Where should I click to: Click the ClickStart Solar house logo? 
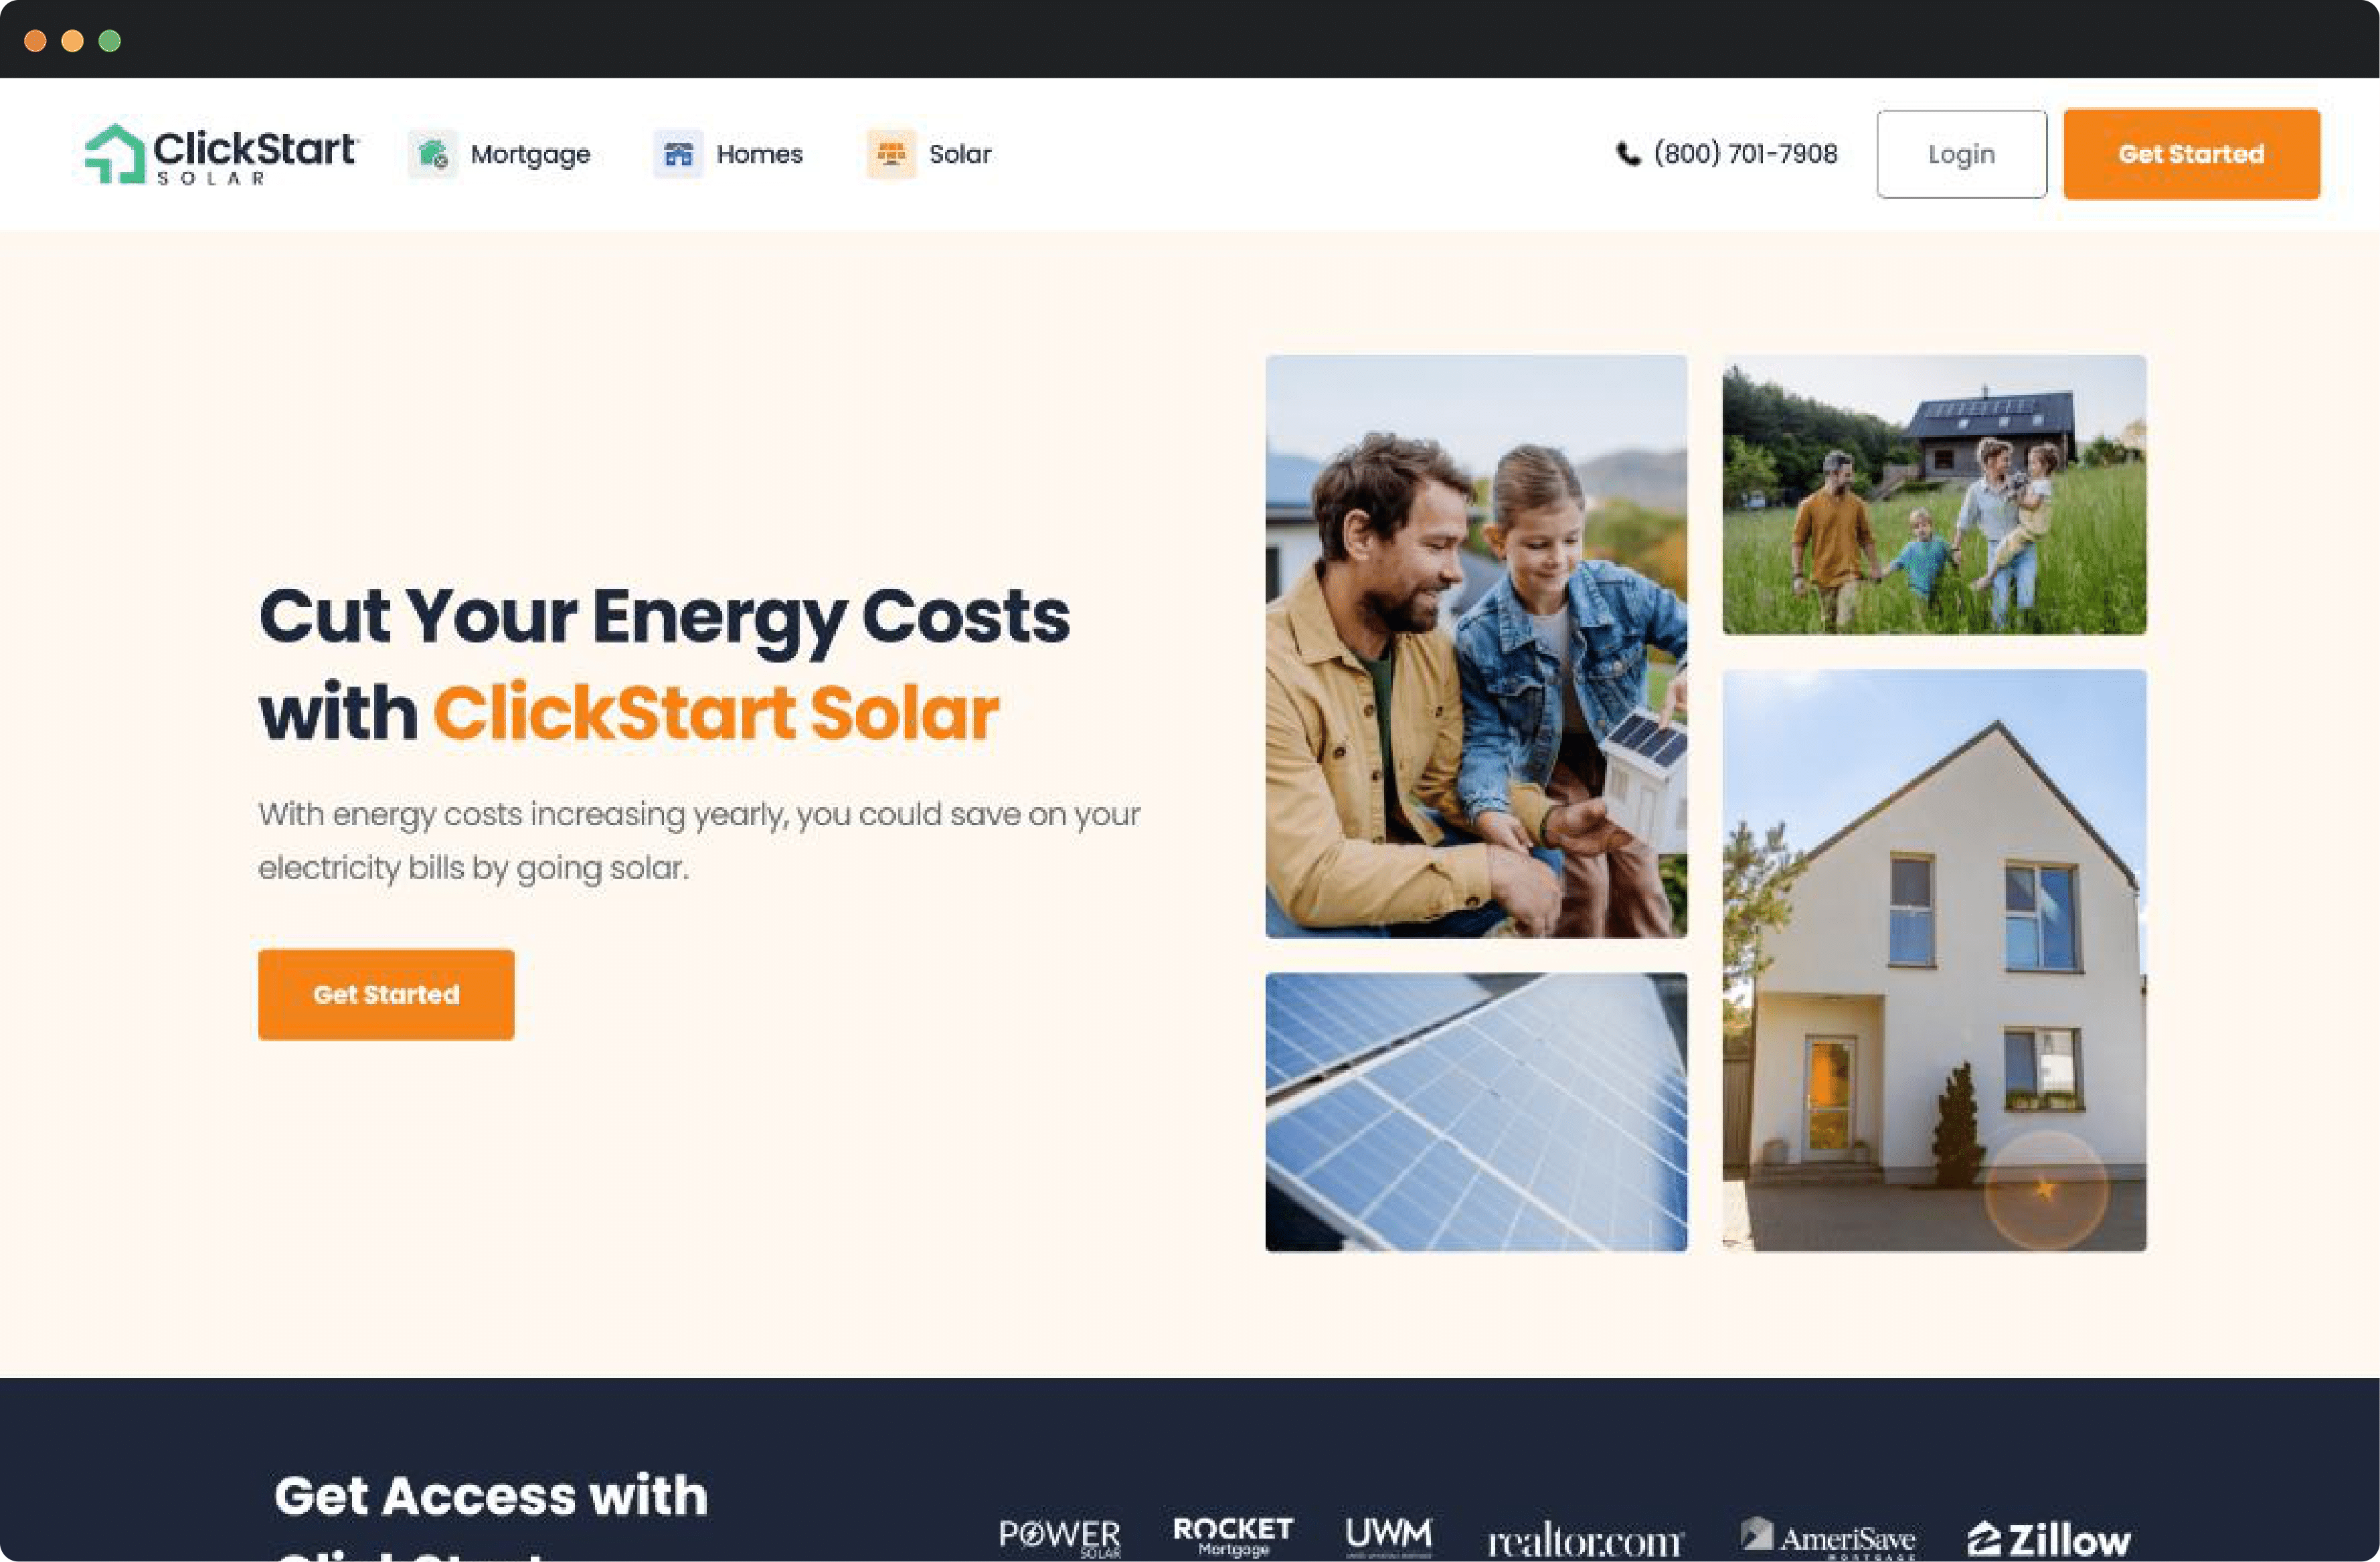(221, 154)
